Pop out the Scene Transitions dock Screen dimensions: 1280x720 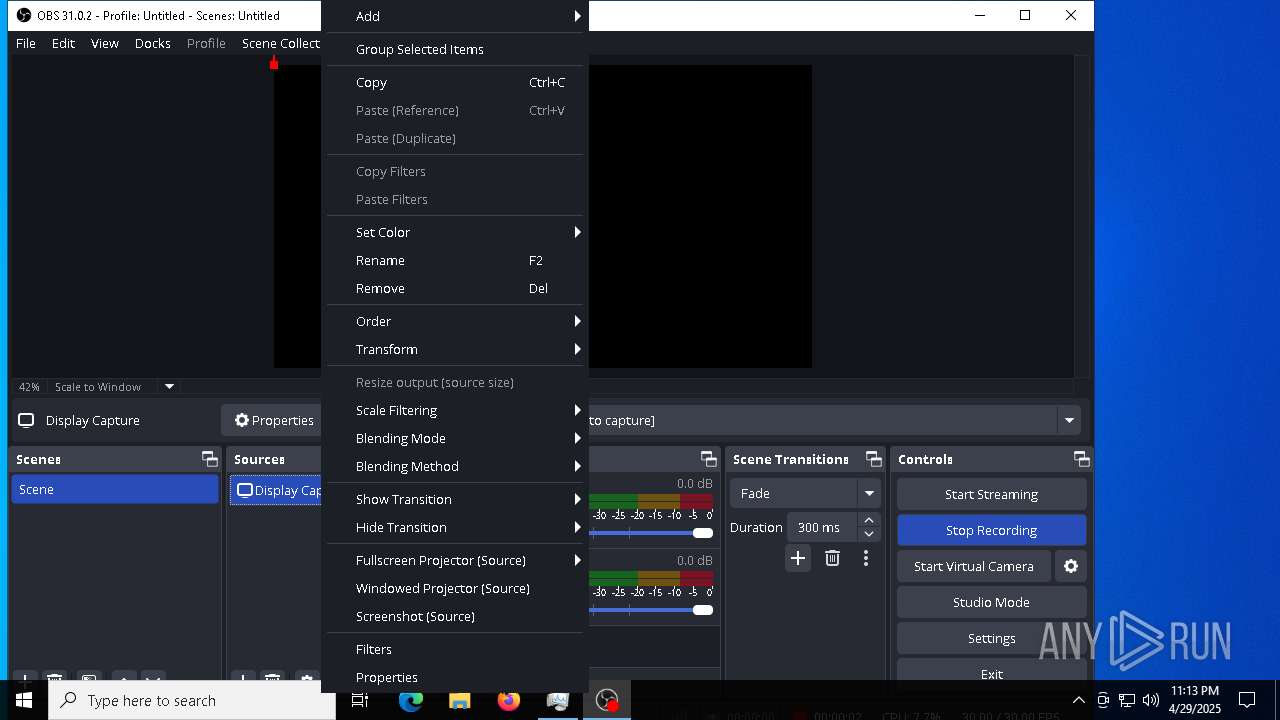pyautogui.click(x=873, y=459)
